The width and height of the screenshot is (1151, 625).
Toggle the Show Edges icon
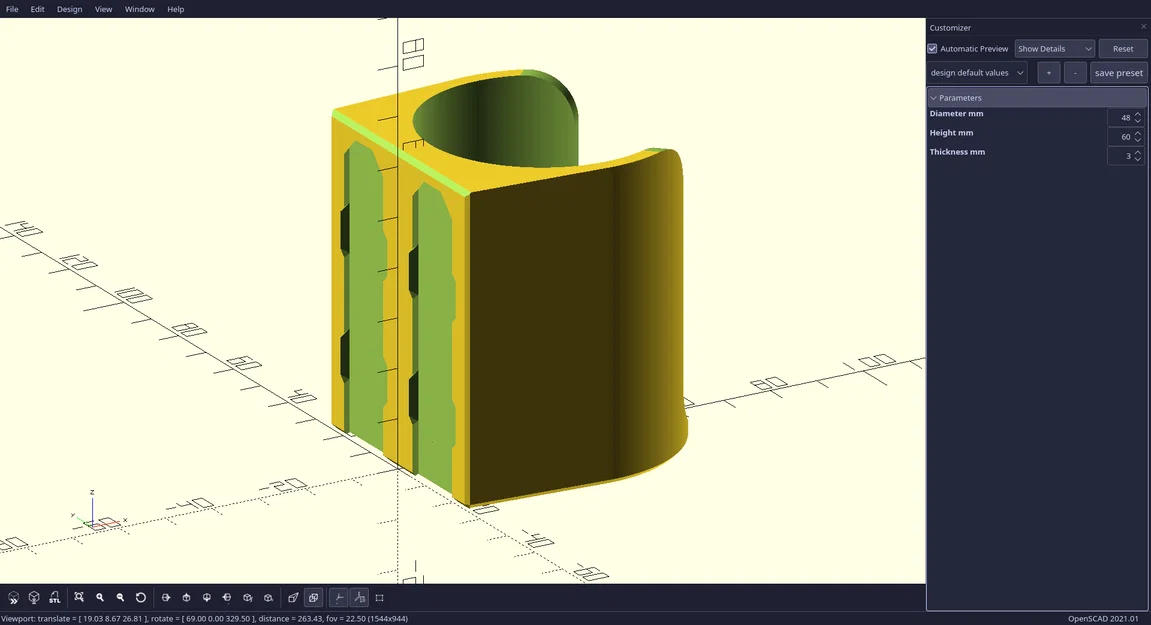380,598
